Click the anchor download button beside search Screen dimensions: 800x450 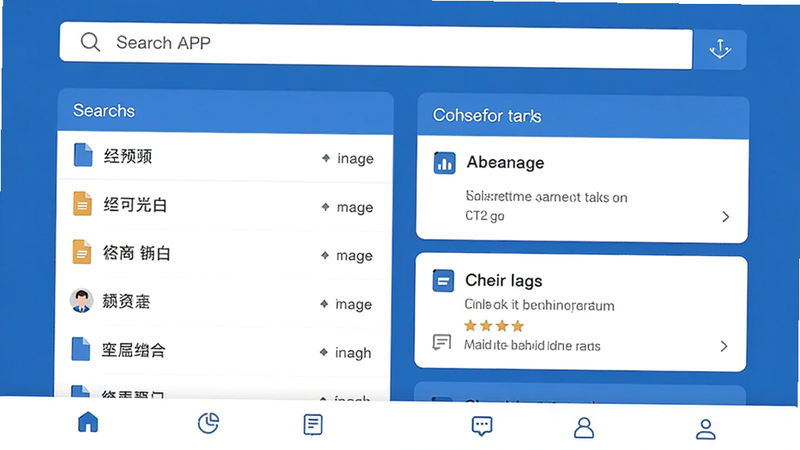720,49
